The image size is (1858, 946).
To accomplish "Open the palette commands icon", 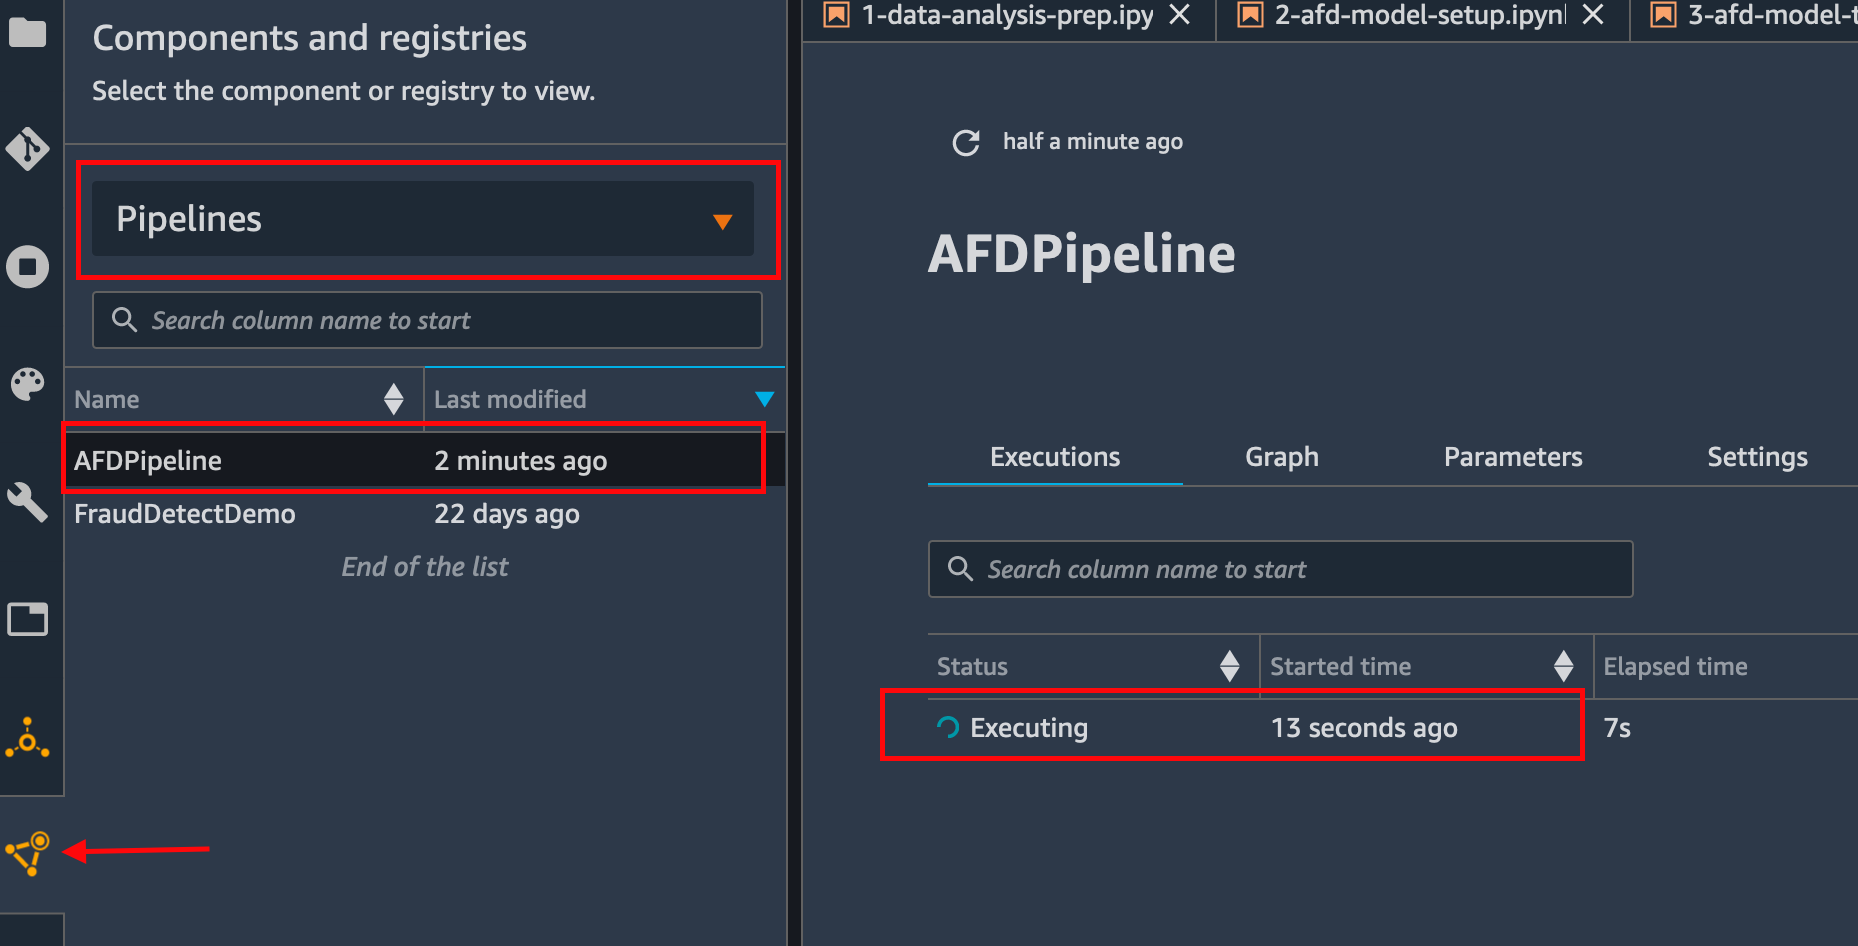I will [27, 384].
